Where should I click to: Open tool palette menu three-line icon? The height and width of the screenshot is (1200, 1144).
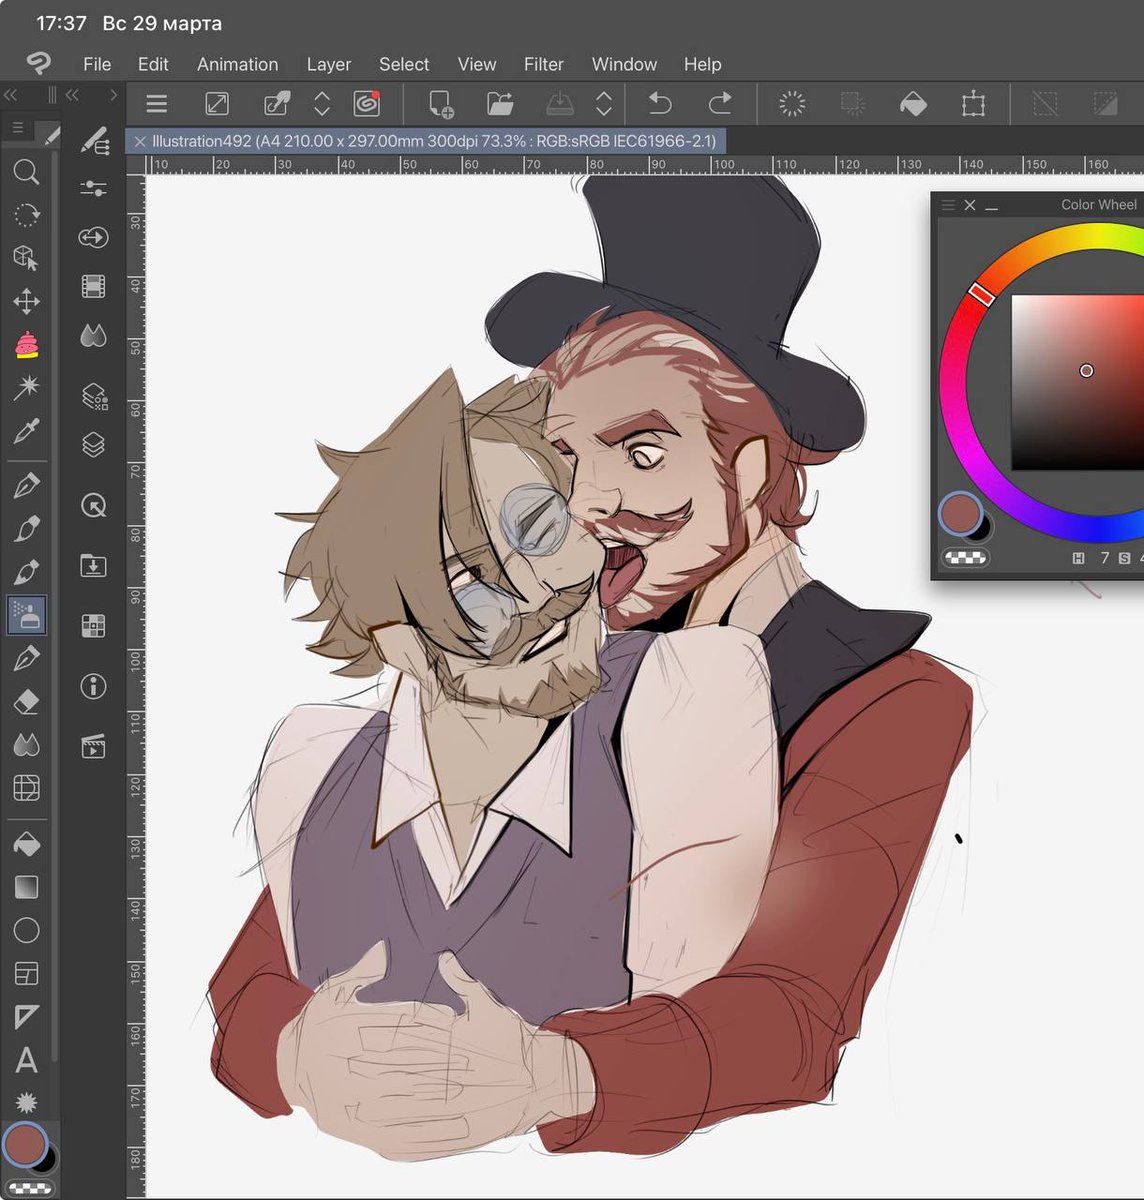(x=18, y=128)
